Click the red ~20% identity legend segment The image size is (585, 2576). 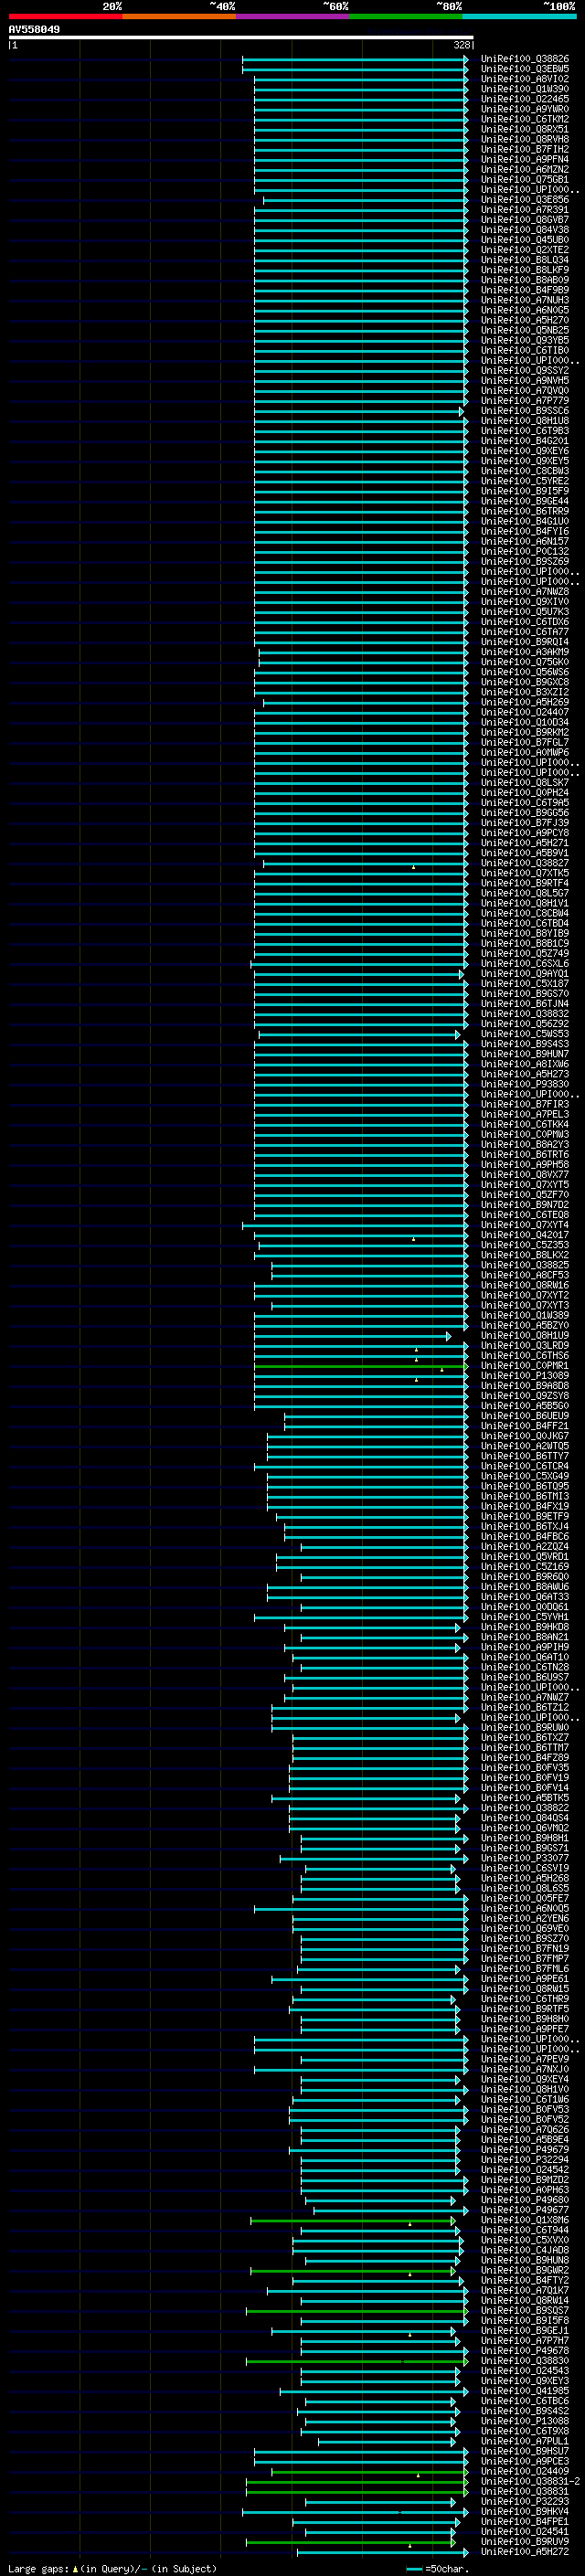tap(65, 16)
